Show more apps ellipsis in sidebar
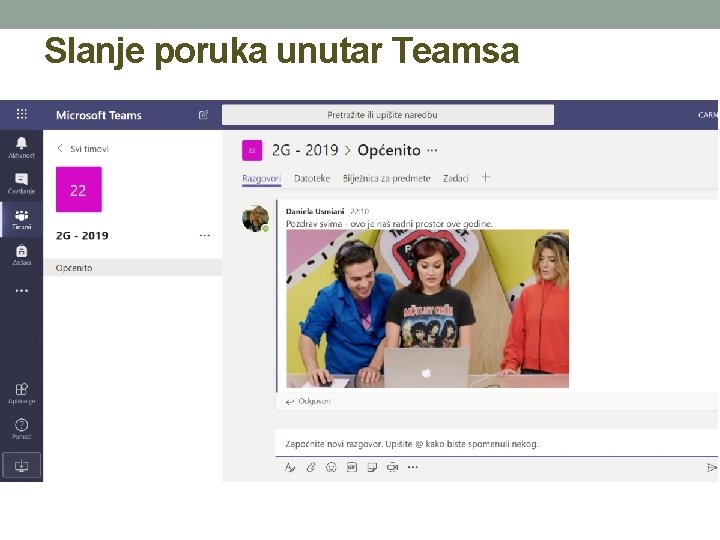The height and width of the screenshot is (540, 720). click(22, 291)
